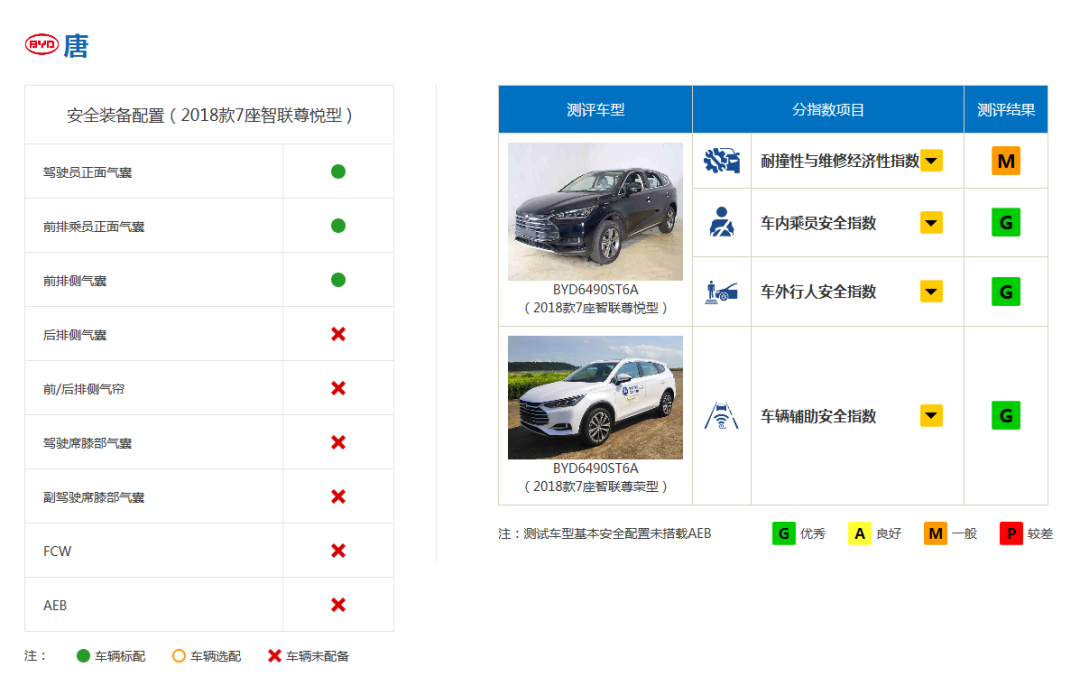1080x686 pixels.
Task: Click the red X beside FCW
Action: pos(338,550)
